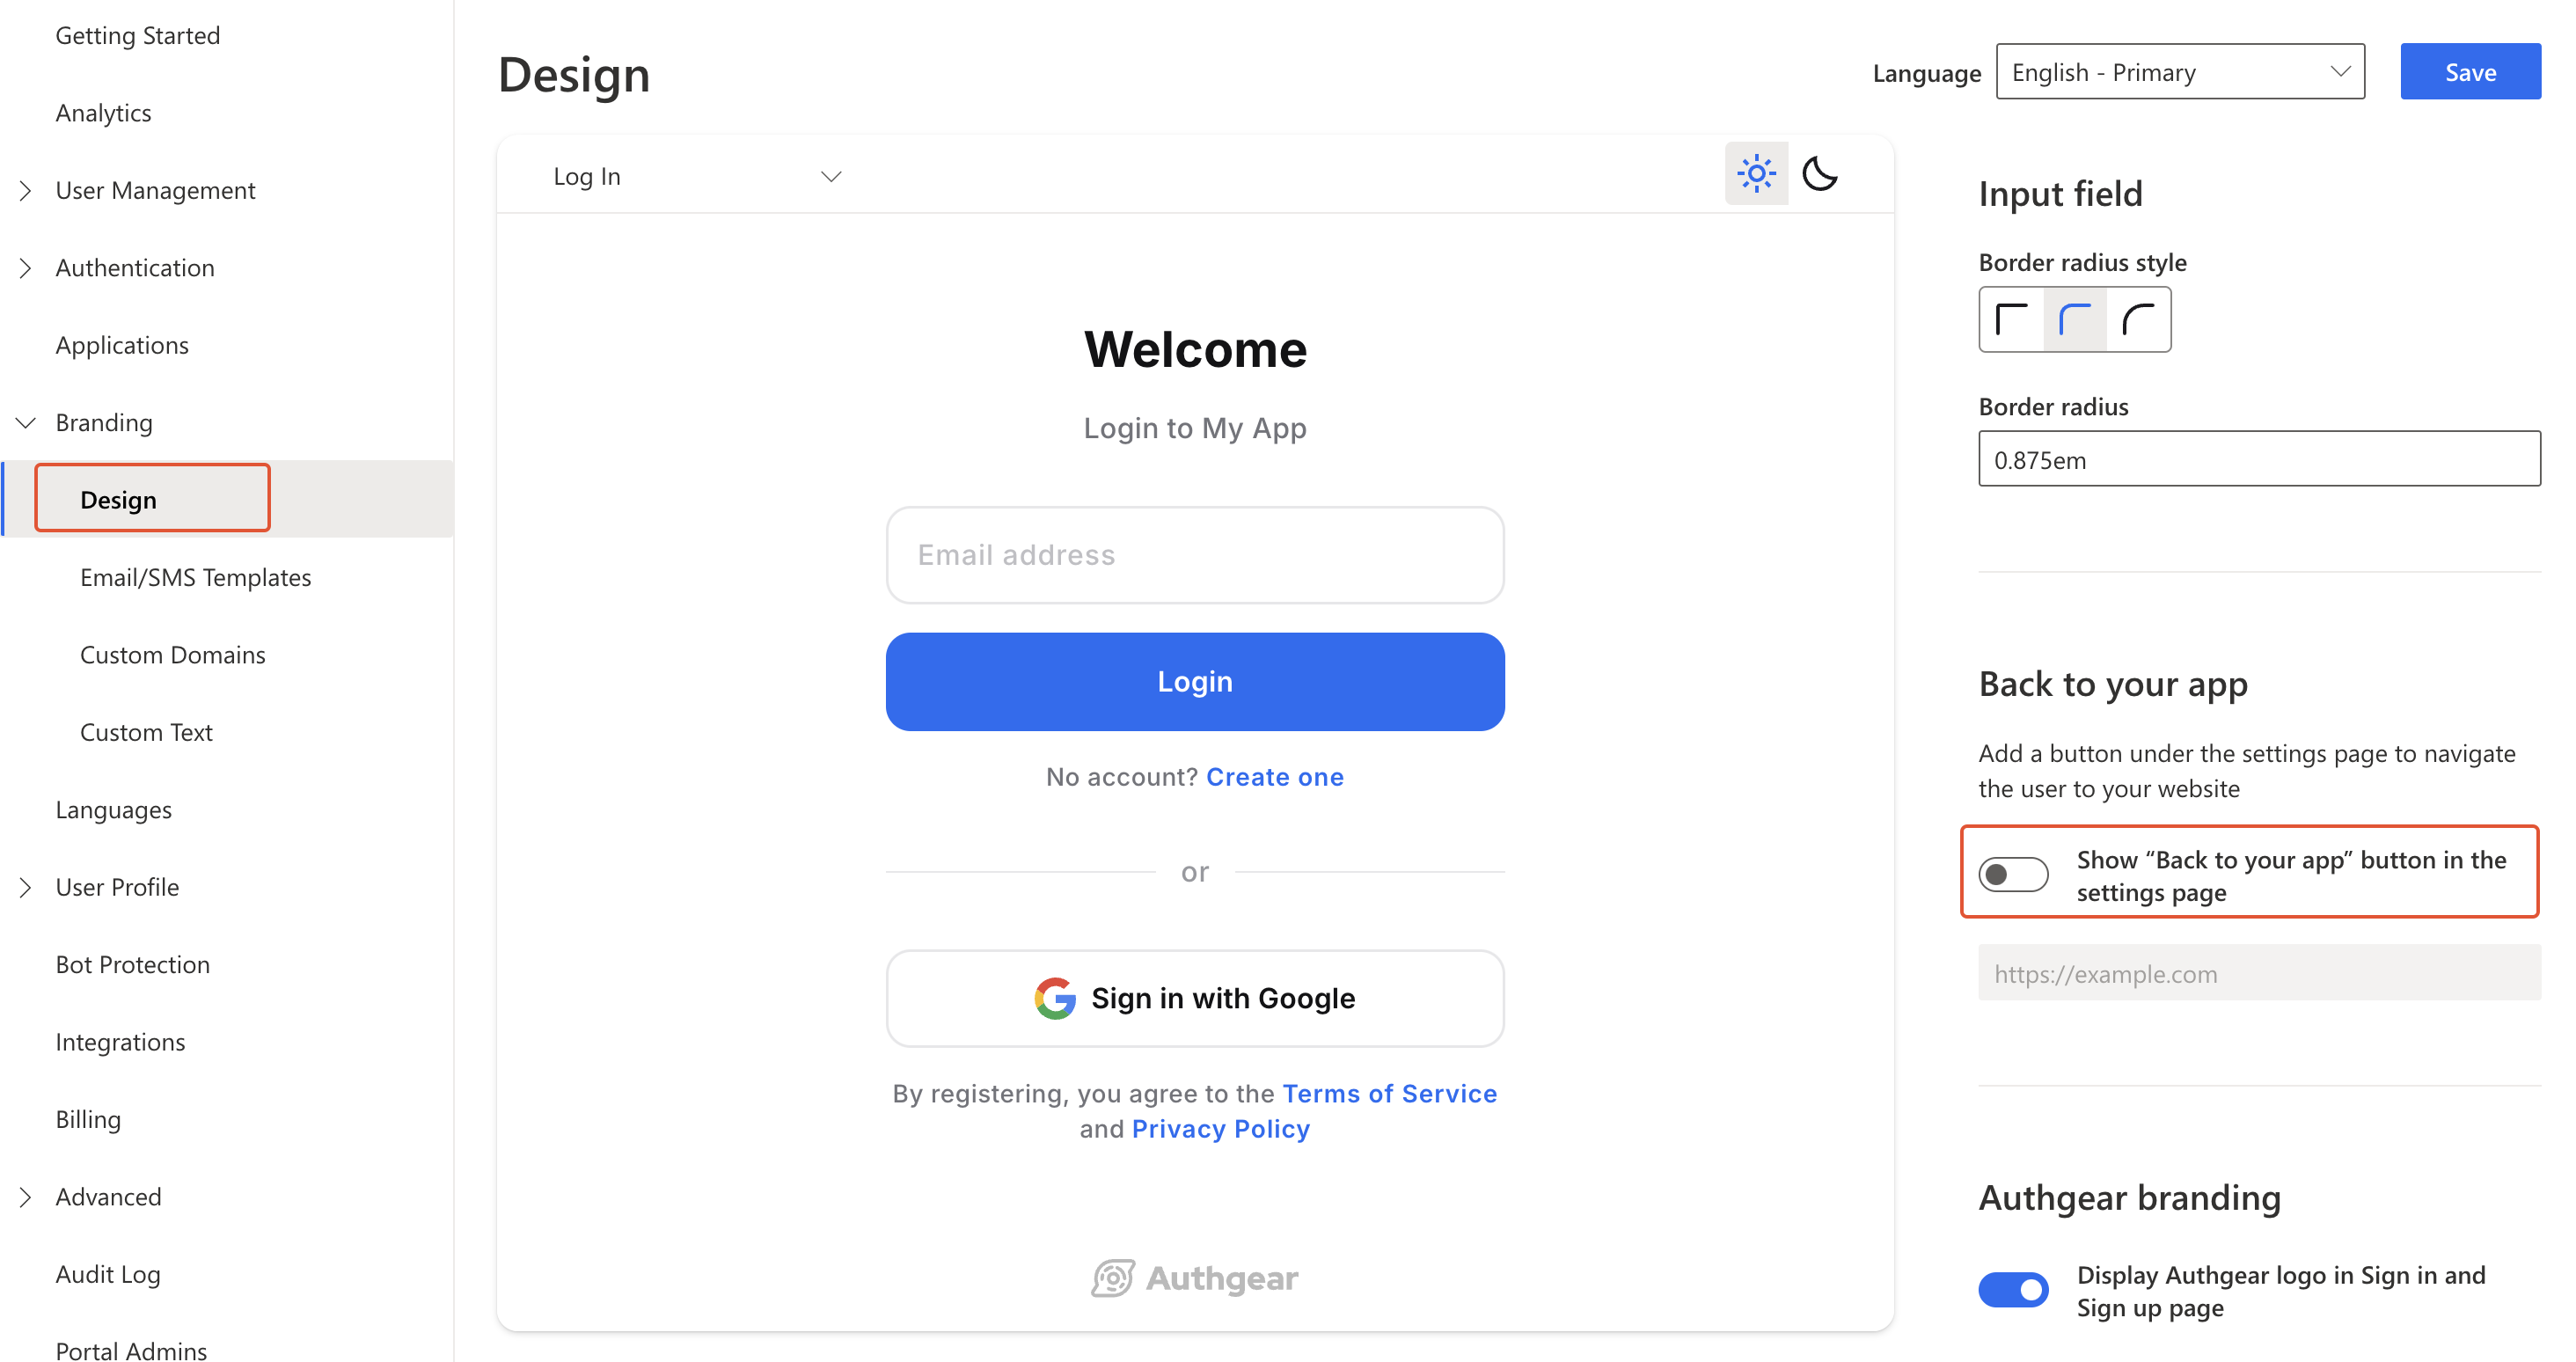The height and width of the screenshot is (1362, 2576).
Task: Open the Log In page selector dropdown
Action: pos(697,176)
